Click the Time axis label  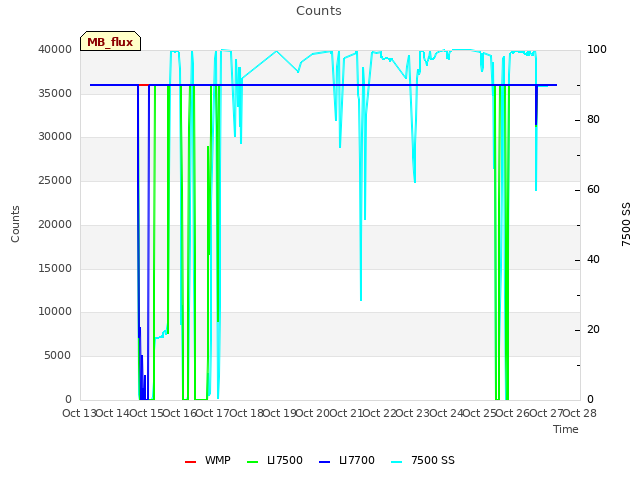[x=566, y=429]
